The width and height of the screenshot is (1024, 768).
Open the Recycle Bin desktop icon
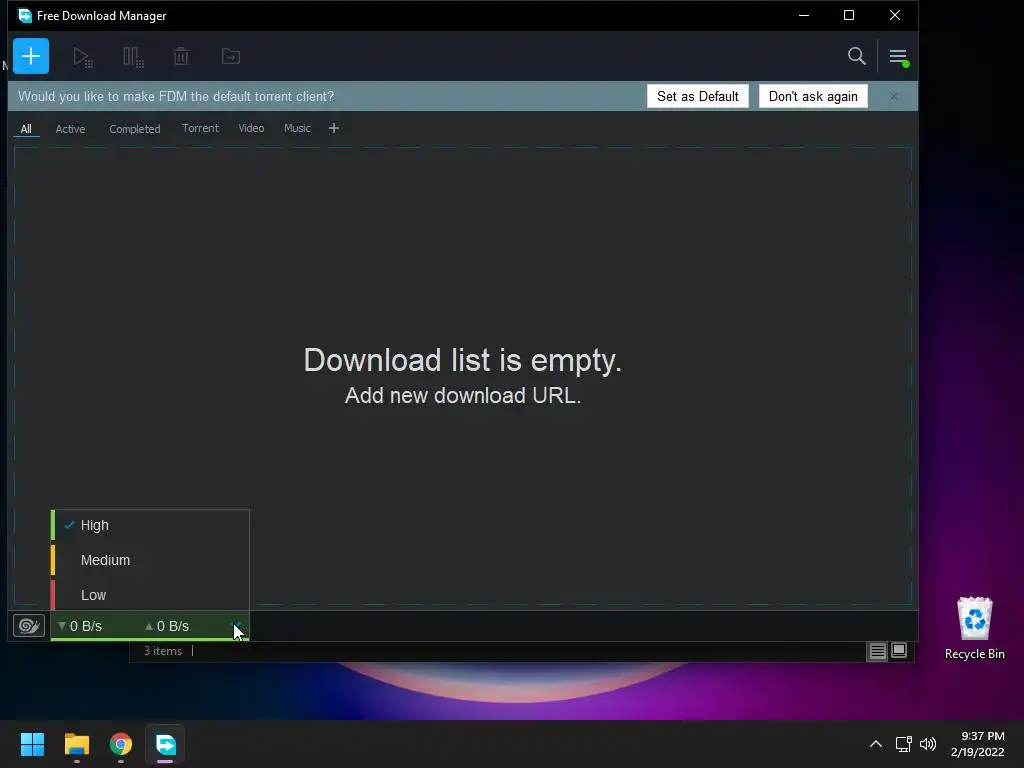(974, 628)
